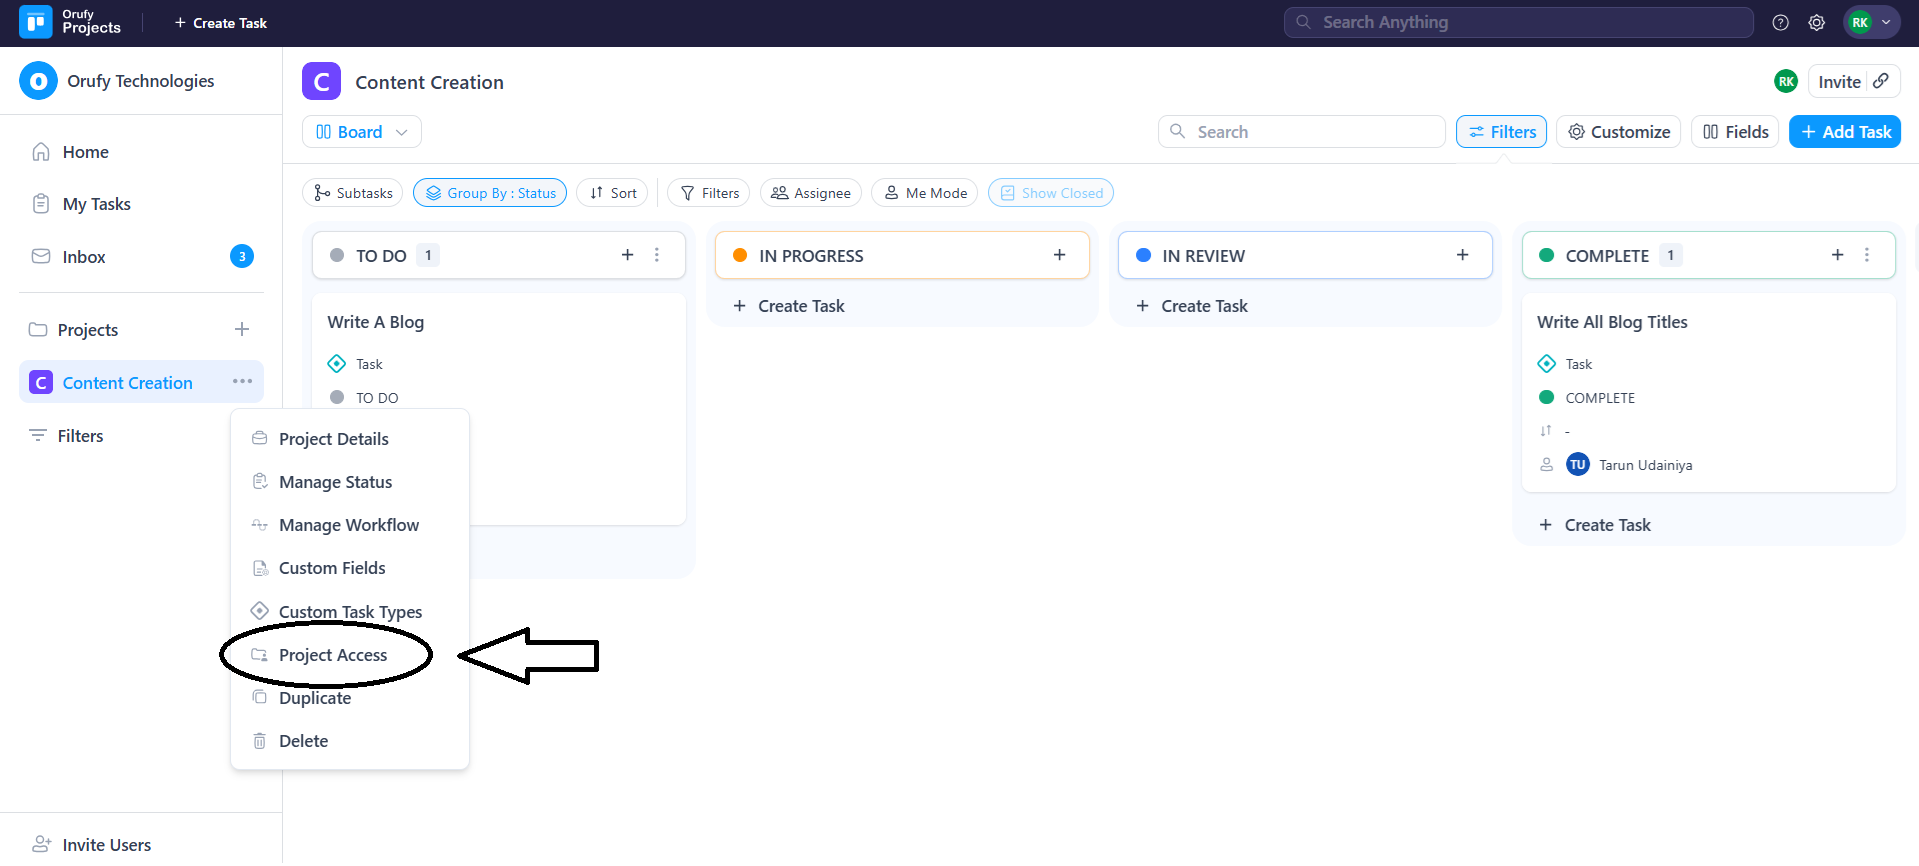The height and width of the screenshot is (866, 1919).
Task: Click the TU avatar for Tarun Udainiya
Action: click(x=1578, y=464)
